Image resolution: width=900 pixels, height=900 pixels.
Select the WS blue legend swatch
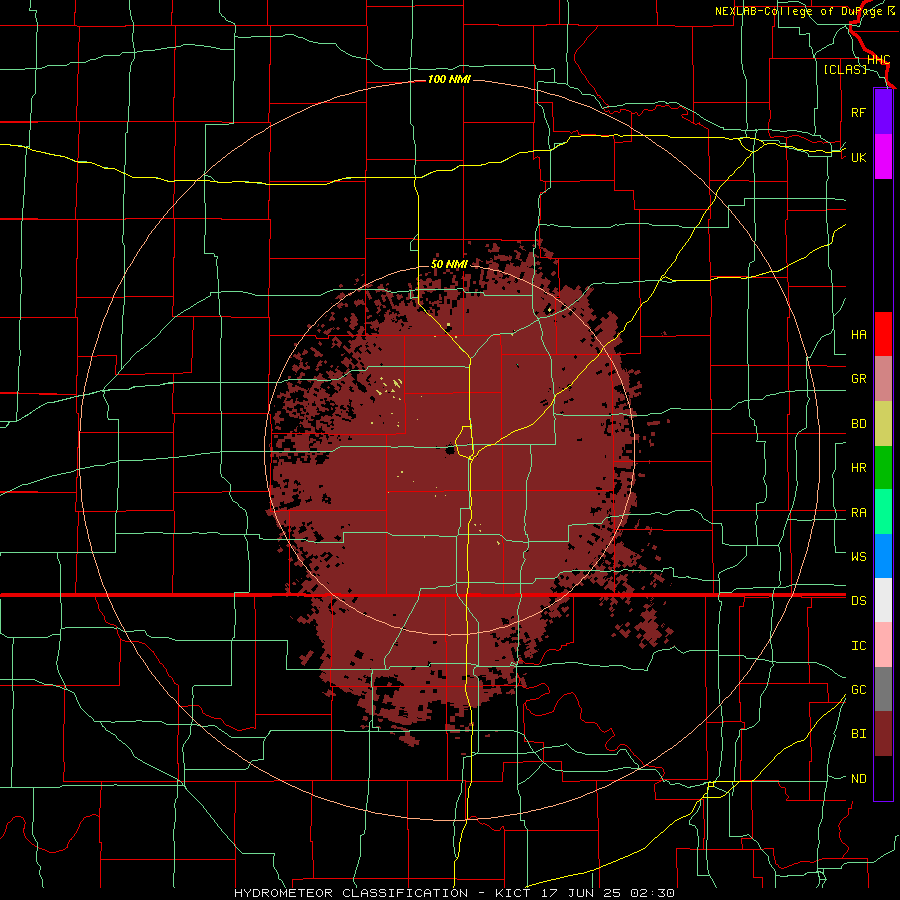point(883,556)
